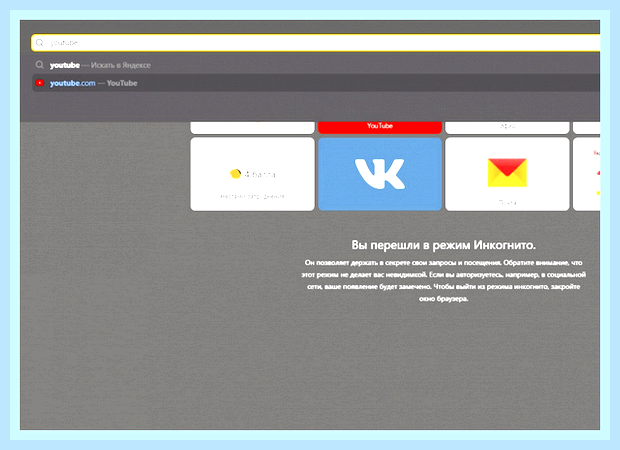Screen dimensions: 620x450
Task: Choose the "YouTube" title in the second suggestion
Action: 122,83
